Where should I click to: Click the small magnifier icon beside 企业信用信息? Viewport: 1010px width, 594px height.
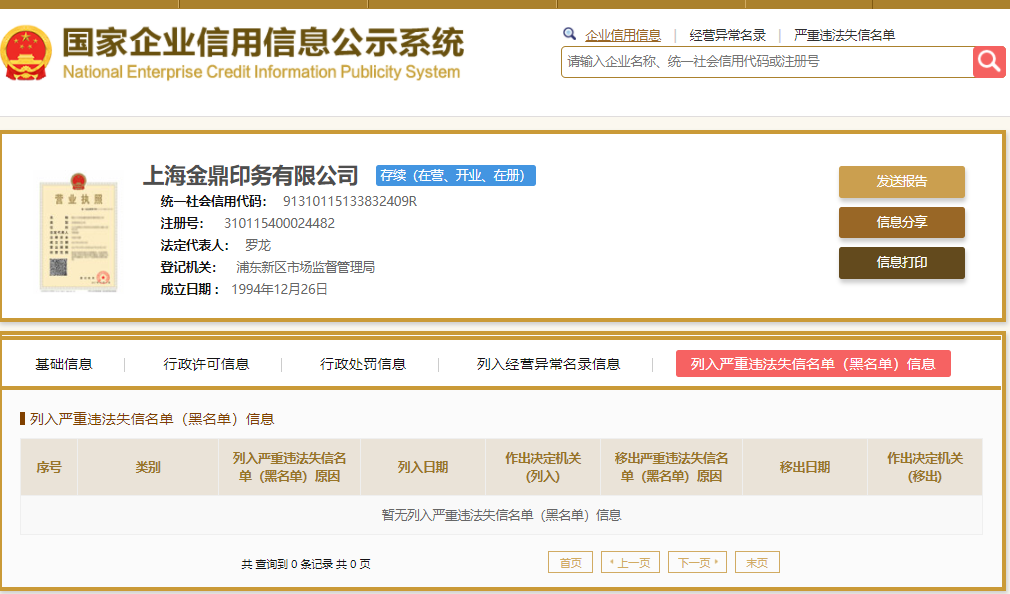pyautogui.click(x=569, y=34)
